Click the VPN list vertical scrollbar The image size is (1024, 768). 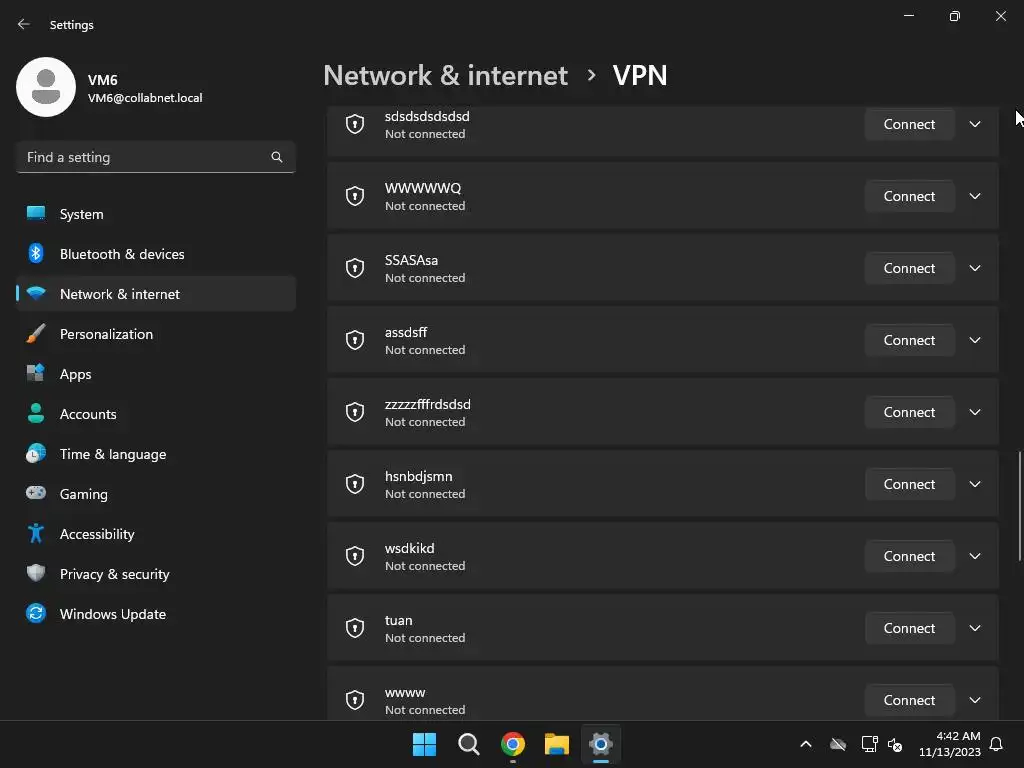[1020, 505]
